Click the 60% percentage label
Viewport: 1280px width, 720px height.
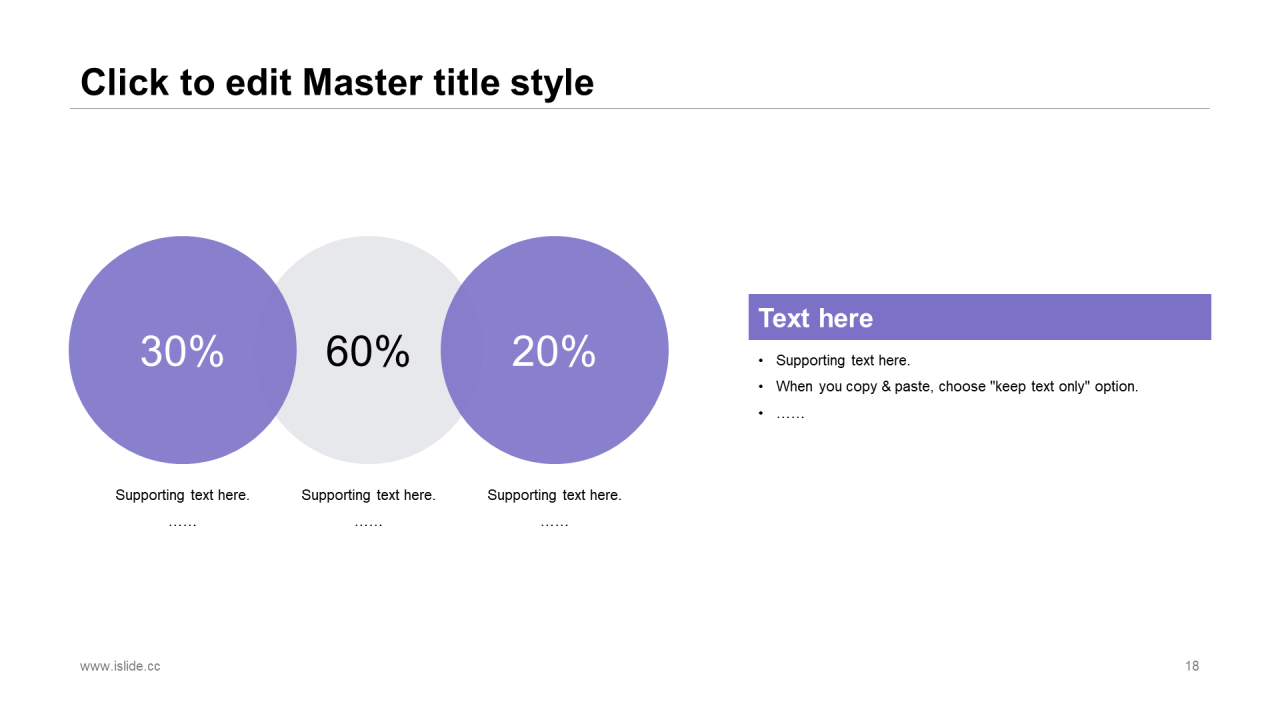click(368, 351)
